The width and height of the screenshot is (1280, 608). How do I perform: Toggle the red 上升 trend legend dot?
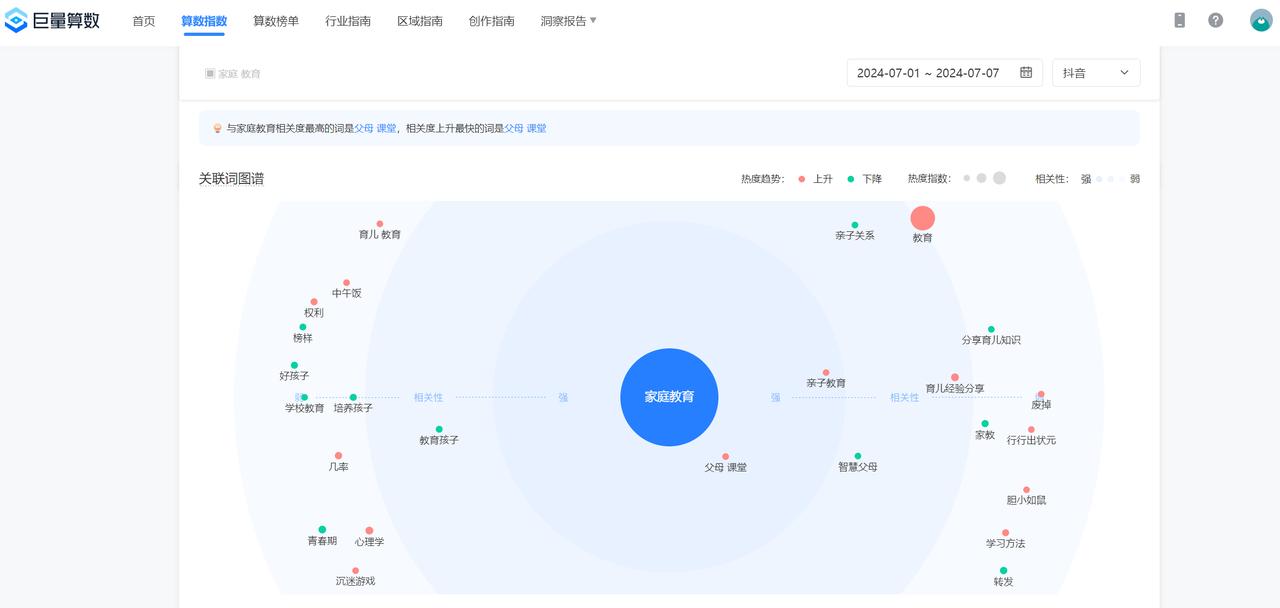[801, 177]
